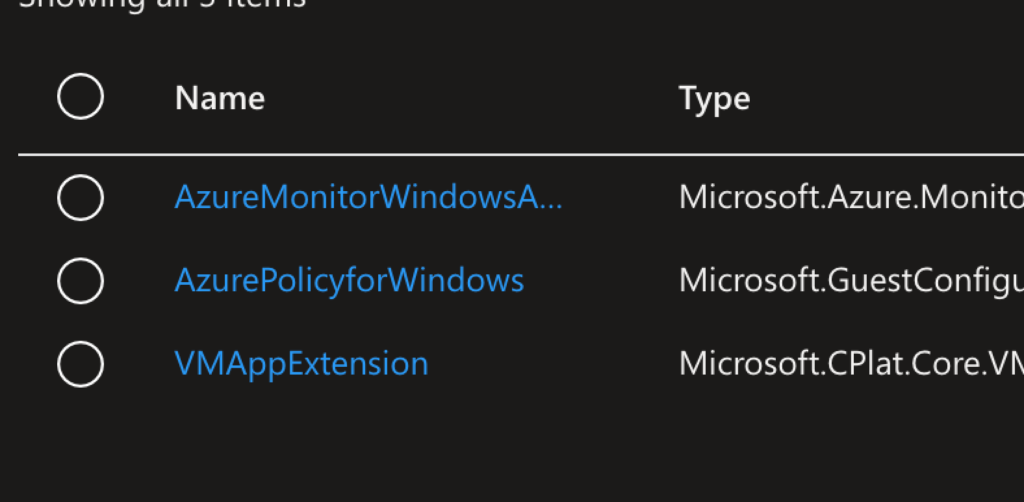View details of the Azure Monitor agent extension
This screenshot has width=1024, height=502.
pos(369,197)
